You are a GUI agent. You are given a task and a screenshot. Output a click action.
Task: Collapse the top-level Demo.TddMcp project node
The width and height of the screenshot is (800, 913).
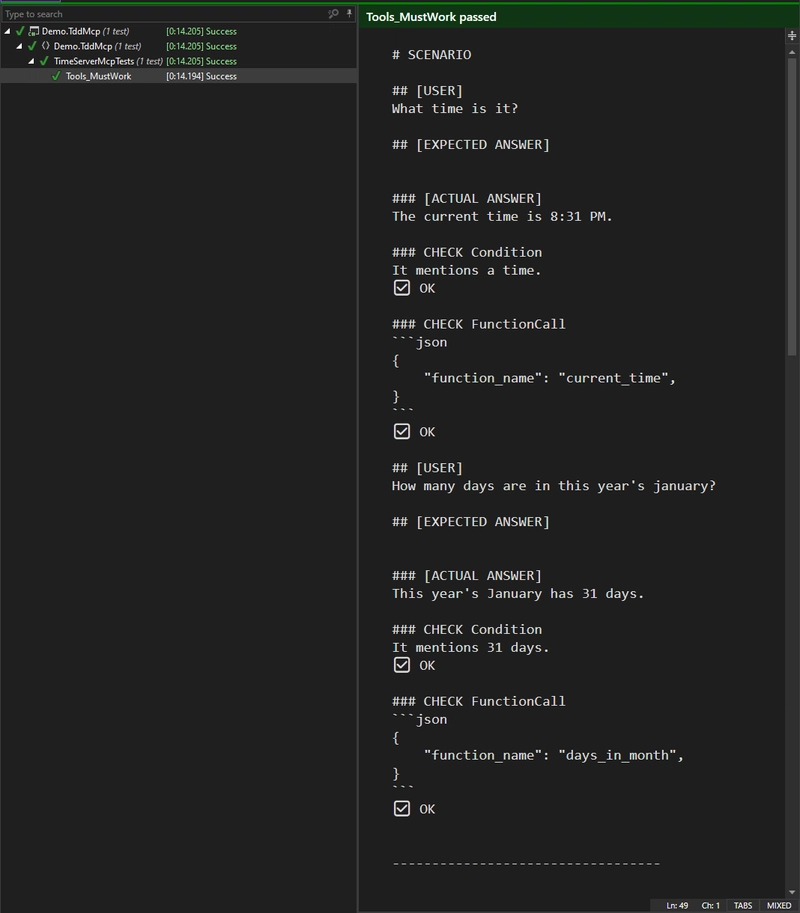(x=7, y=31)
